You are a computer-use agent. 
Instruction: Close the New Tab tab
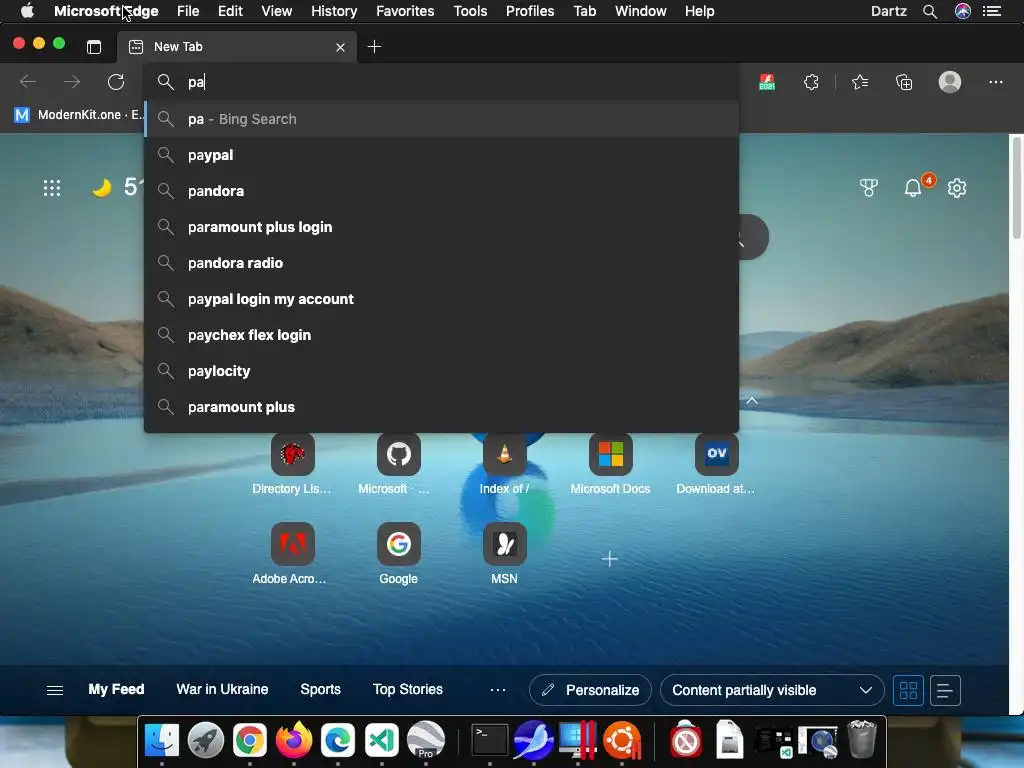pos(340,47)
